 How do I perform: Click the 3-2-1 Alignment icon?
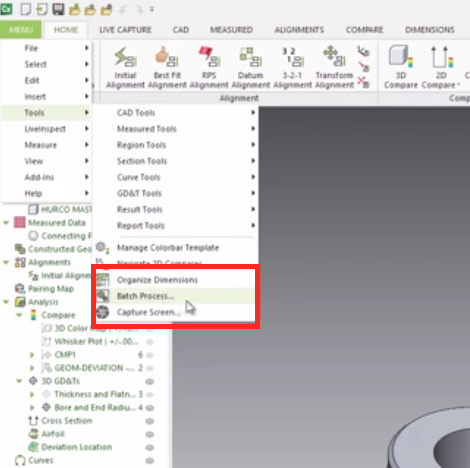pos(292,57)
